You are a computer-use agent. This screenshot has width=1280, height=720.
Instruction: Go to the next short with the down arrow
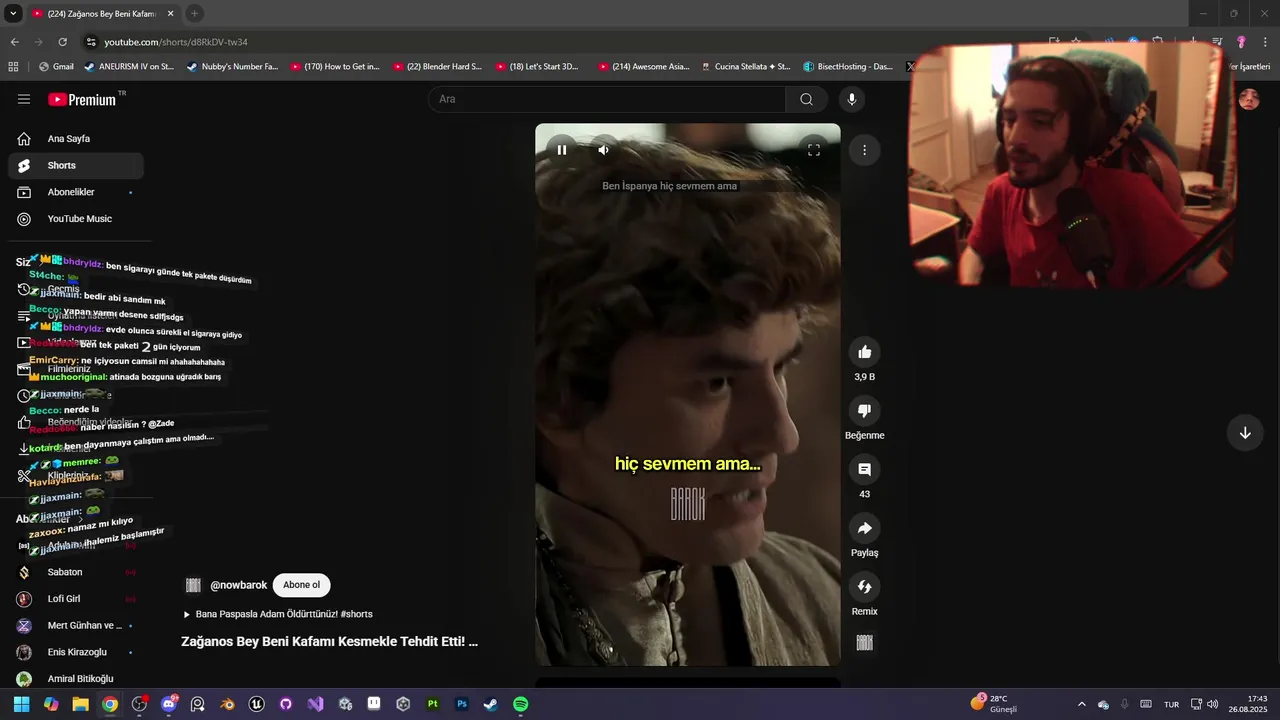point(1245,433)
